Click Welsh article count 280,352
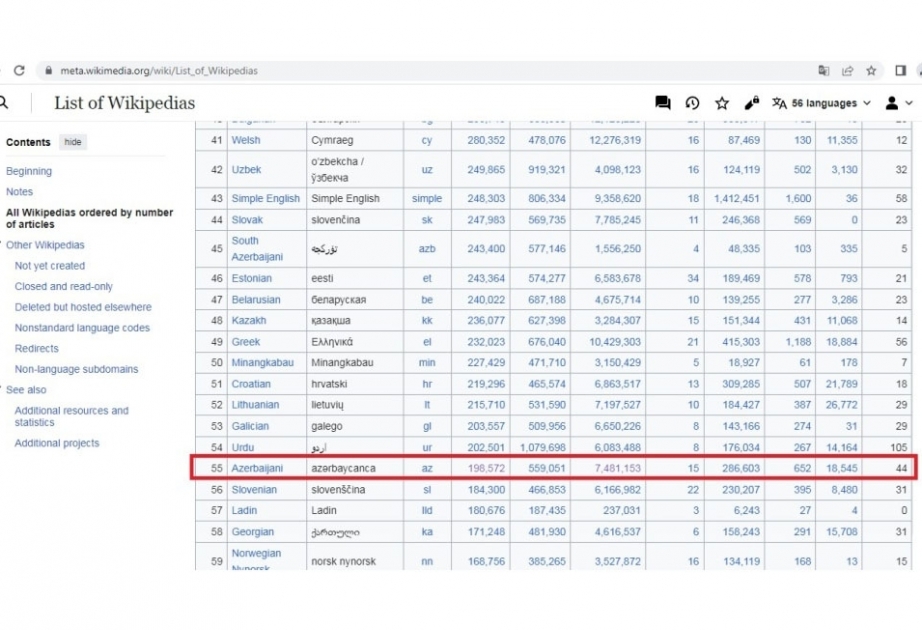922x630 pixels. [x=486, y=140]
